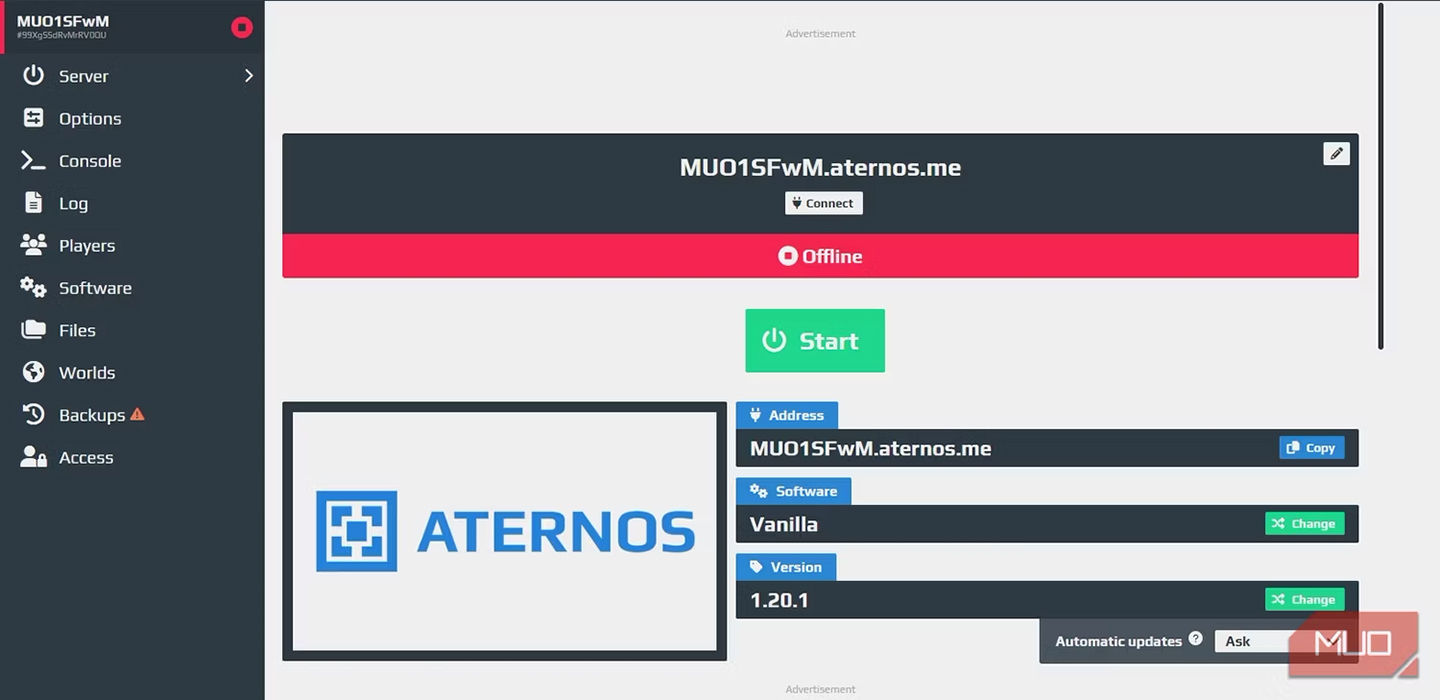Go to Access in the sidebar

pos(86,458)
